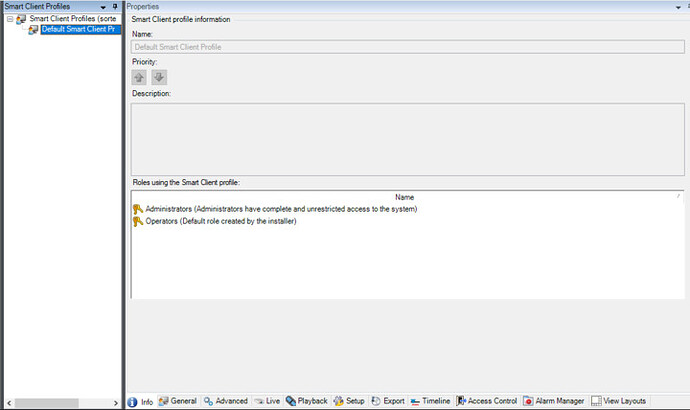Move profile priority down with arrow button

click(159, 77)
